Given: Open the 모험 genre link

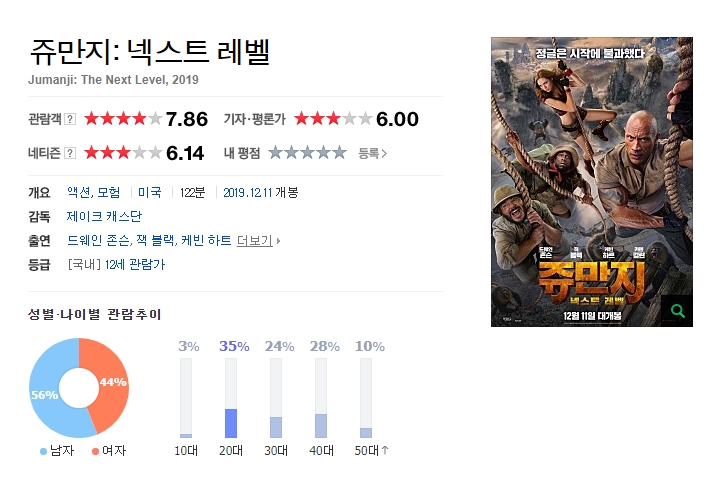Looking at the screenshot, I should 109,192.
